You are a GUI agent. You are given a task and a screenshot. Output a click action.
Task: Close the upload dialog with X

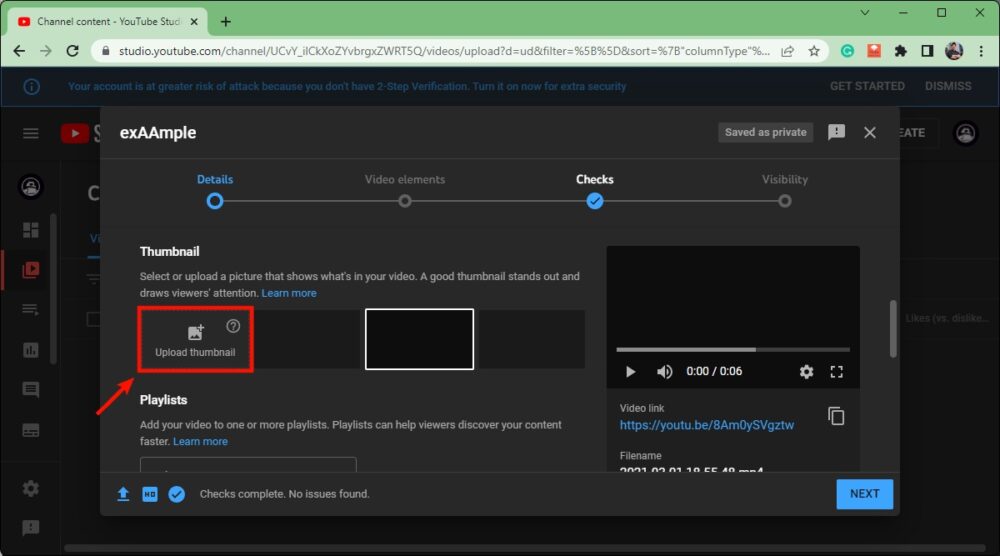pyautogui.click(x=869, y=132)
